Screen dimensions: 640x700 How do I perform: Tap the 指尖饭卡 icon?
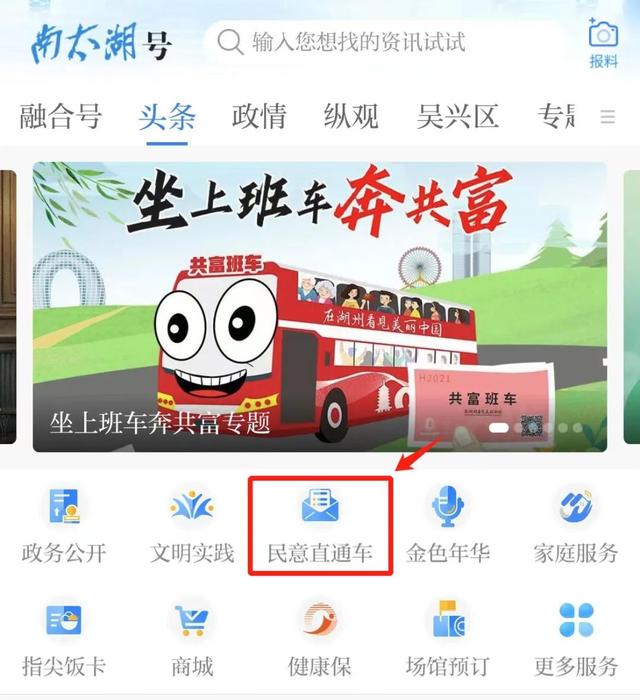(64, 620)
